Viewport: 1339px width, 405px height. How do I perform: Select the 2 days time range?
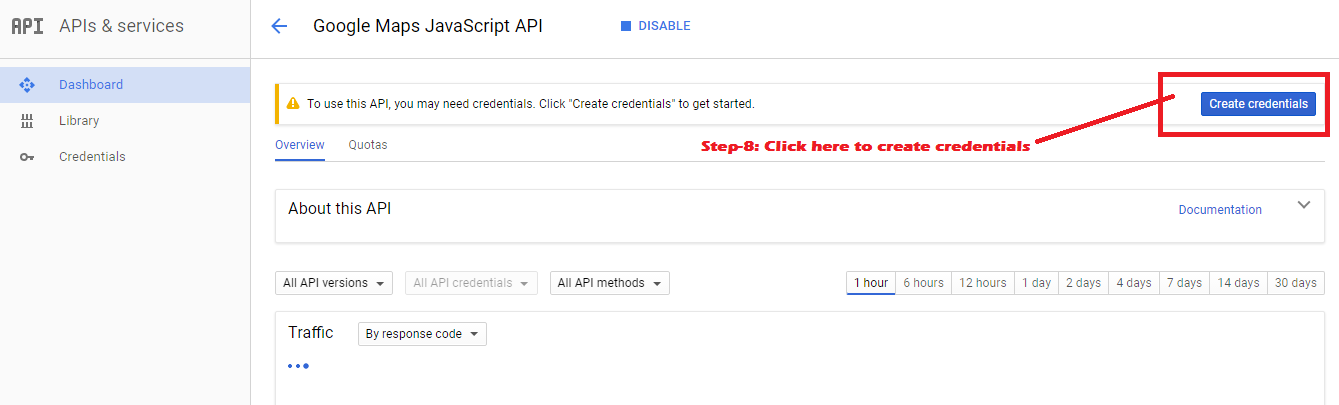(1083, 283)
